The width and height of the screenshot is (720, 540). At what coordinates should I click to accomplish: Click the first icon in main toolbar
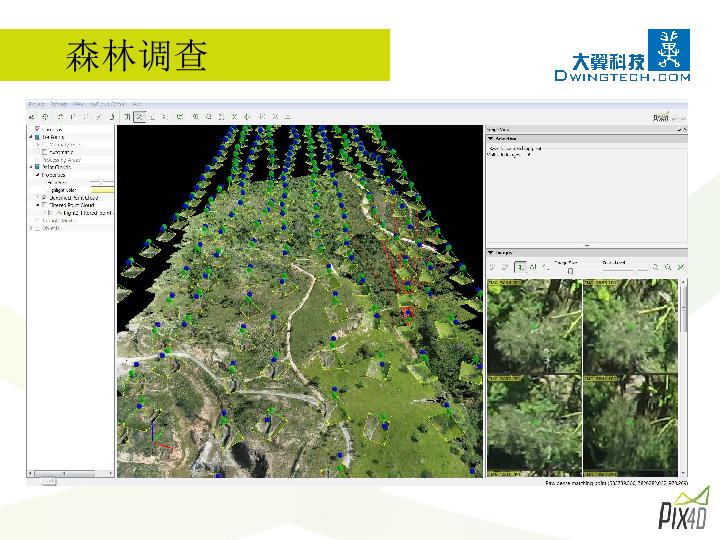click(x=32, y=116)
